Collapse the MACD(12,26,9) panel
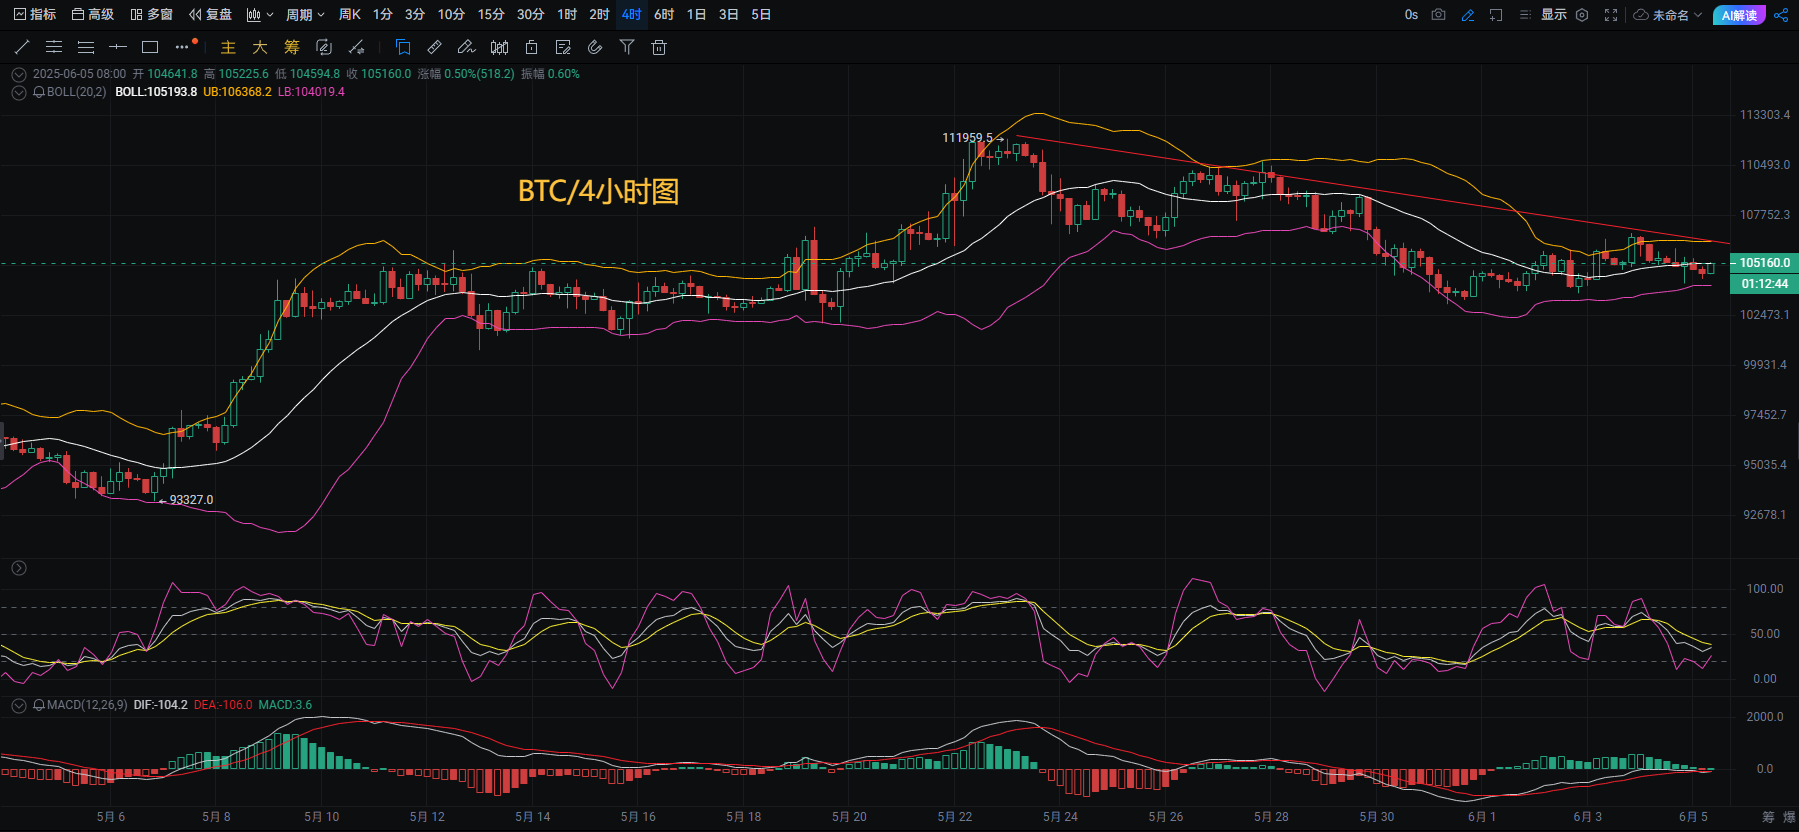The image size is (1799, 832). pyautogui.click(x=18, y=705)
